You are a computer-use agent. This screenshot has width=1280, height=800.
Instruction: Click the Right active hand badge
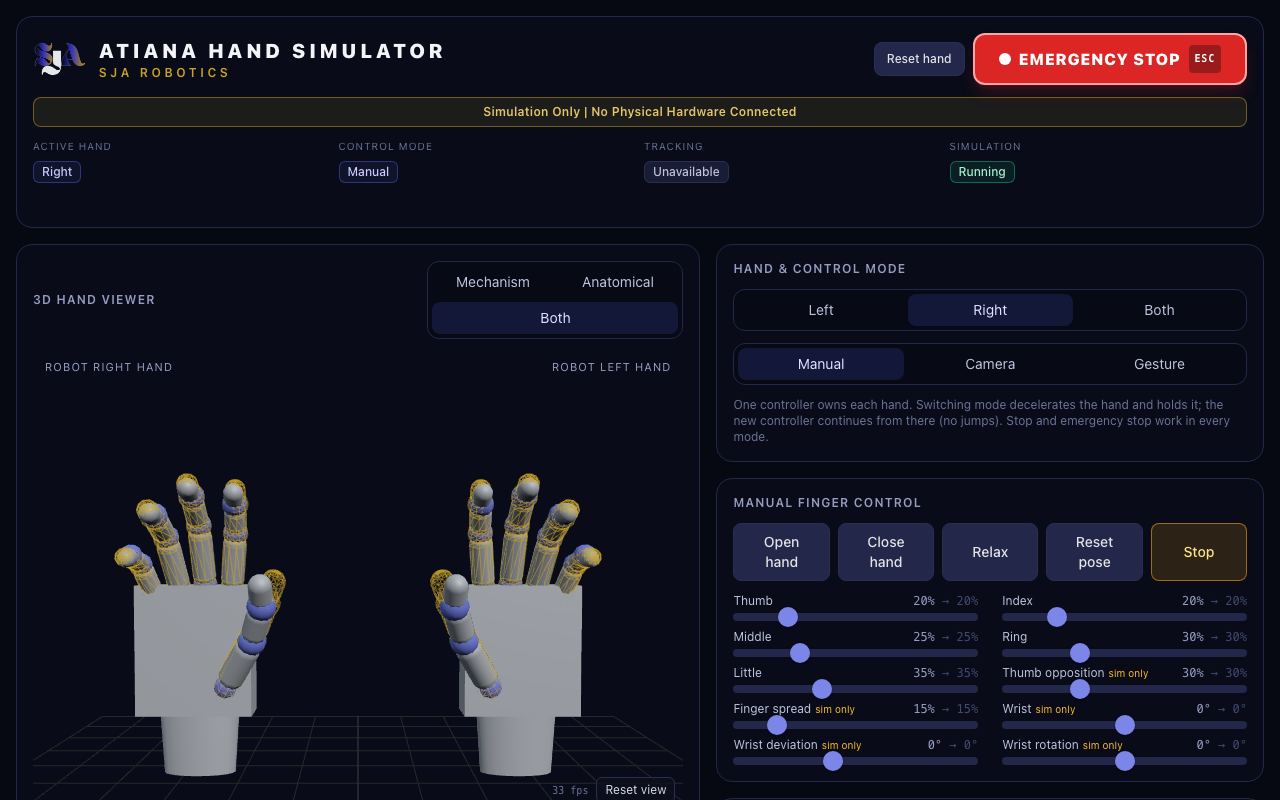click(57, 172)
